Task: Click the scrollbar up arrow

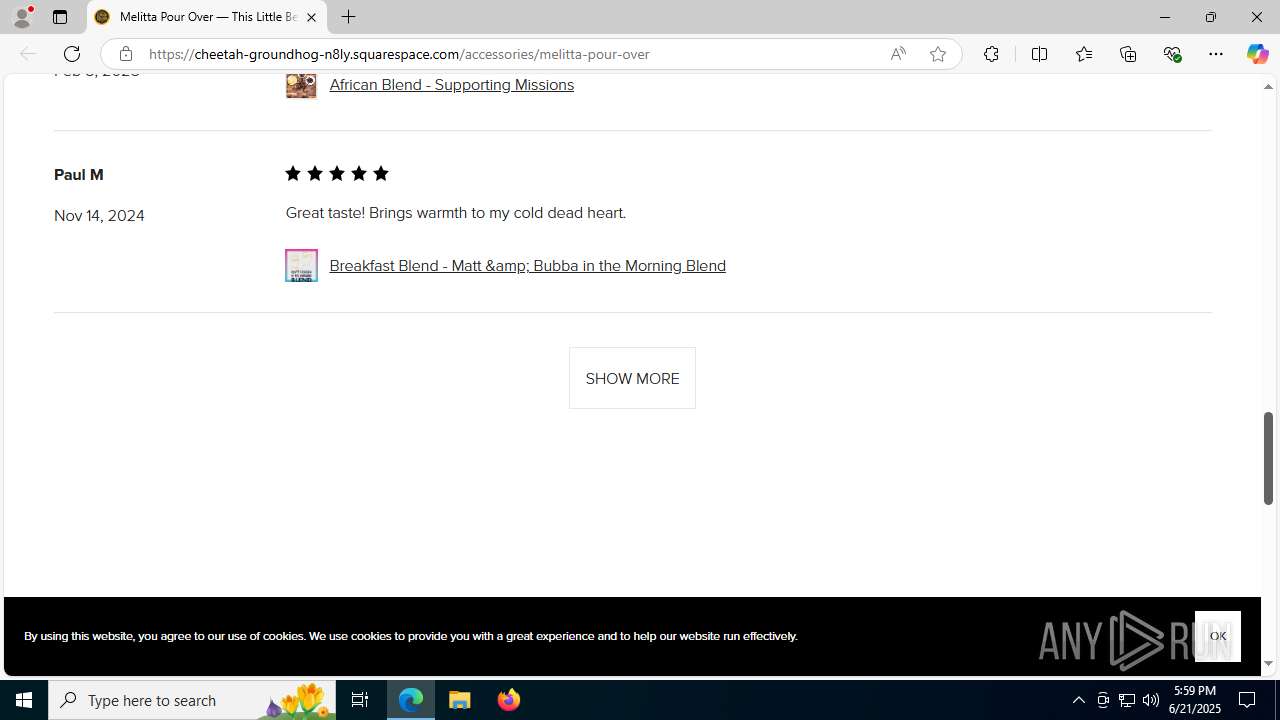Action: click(1268, 87)
